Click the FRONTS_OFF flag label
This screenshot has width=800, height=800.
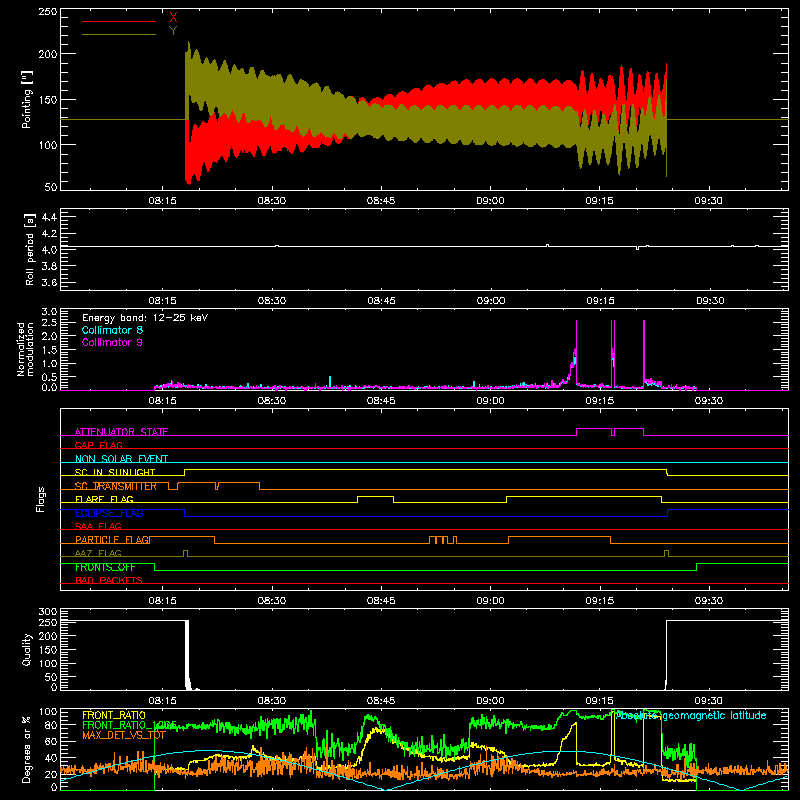105,567
